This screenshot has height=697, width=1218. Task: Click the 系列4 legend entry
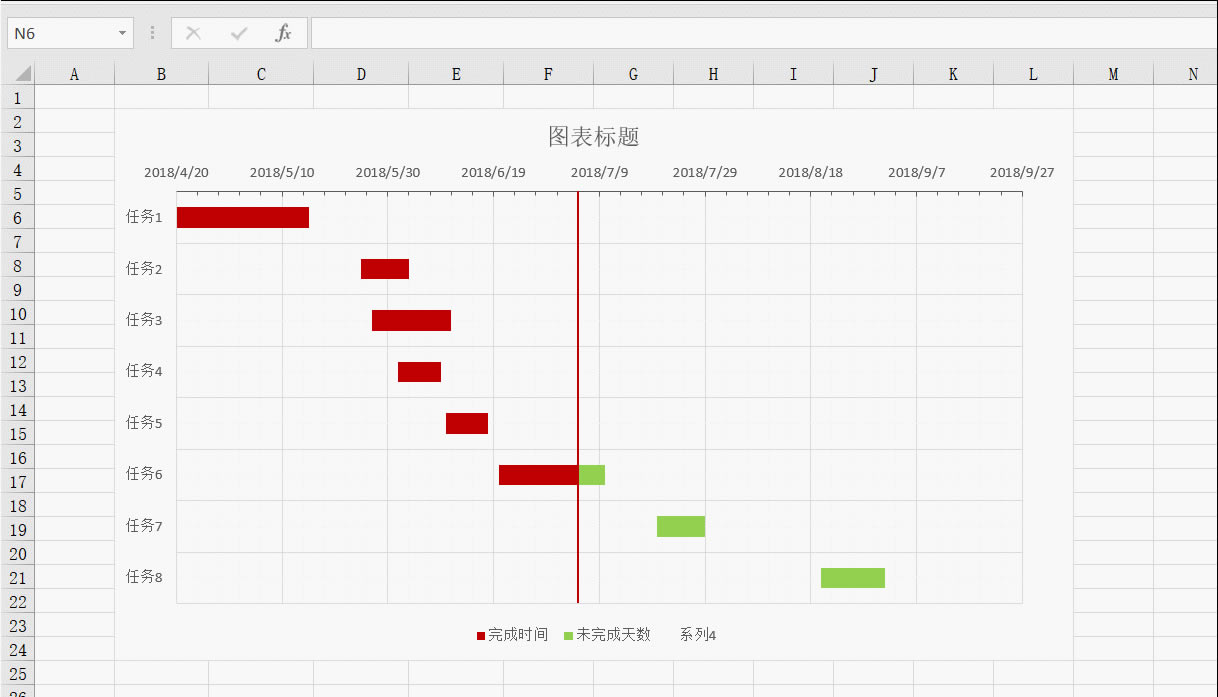698,635
